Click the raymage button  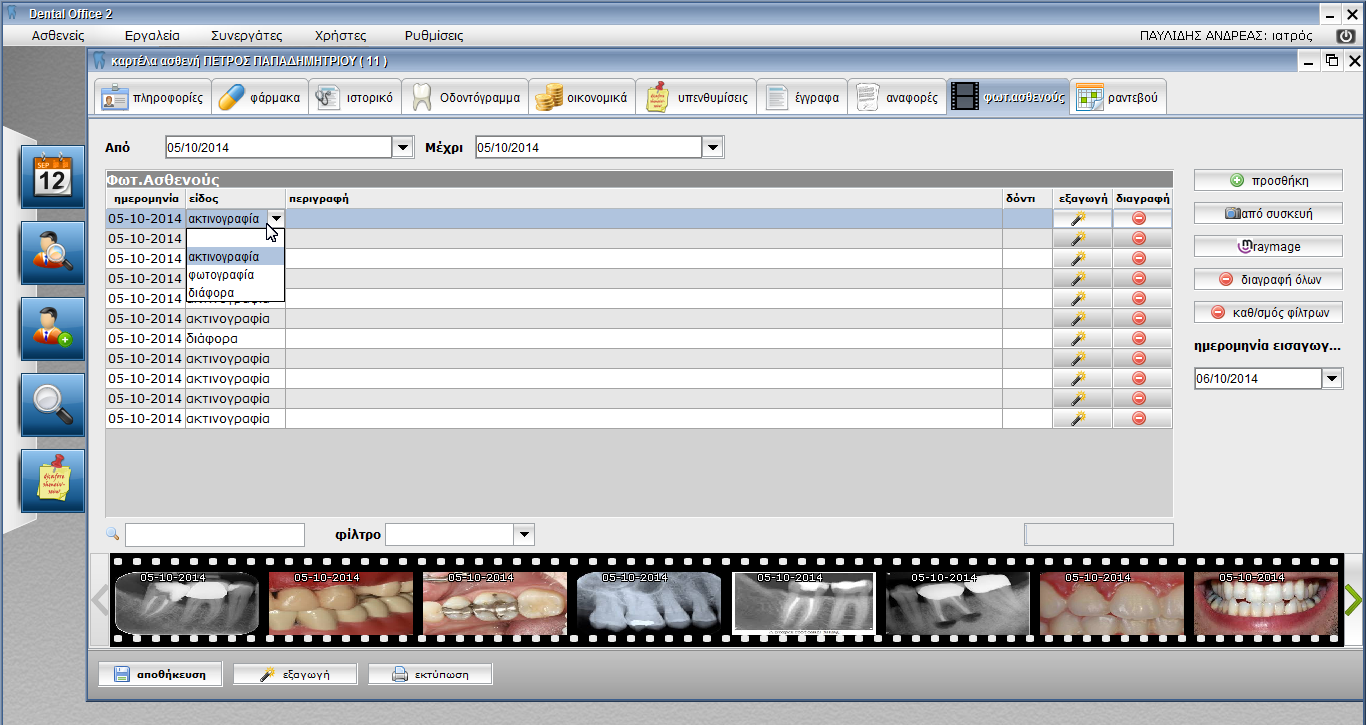pos(1268,246)
